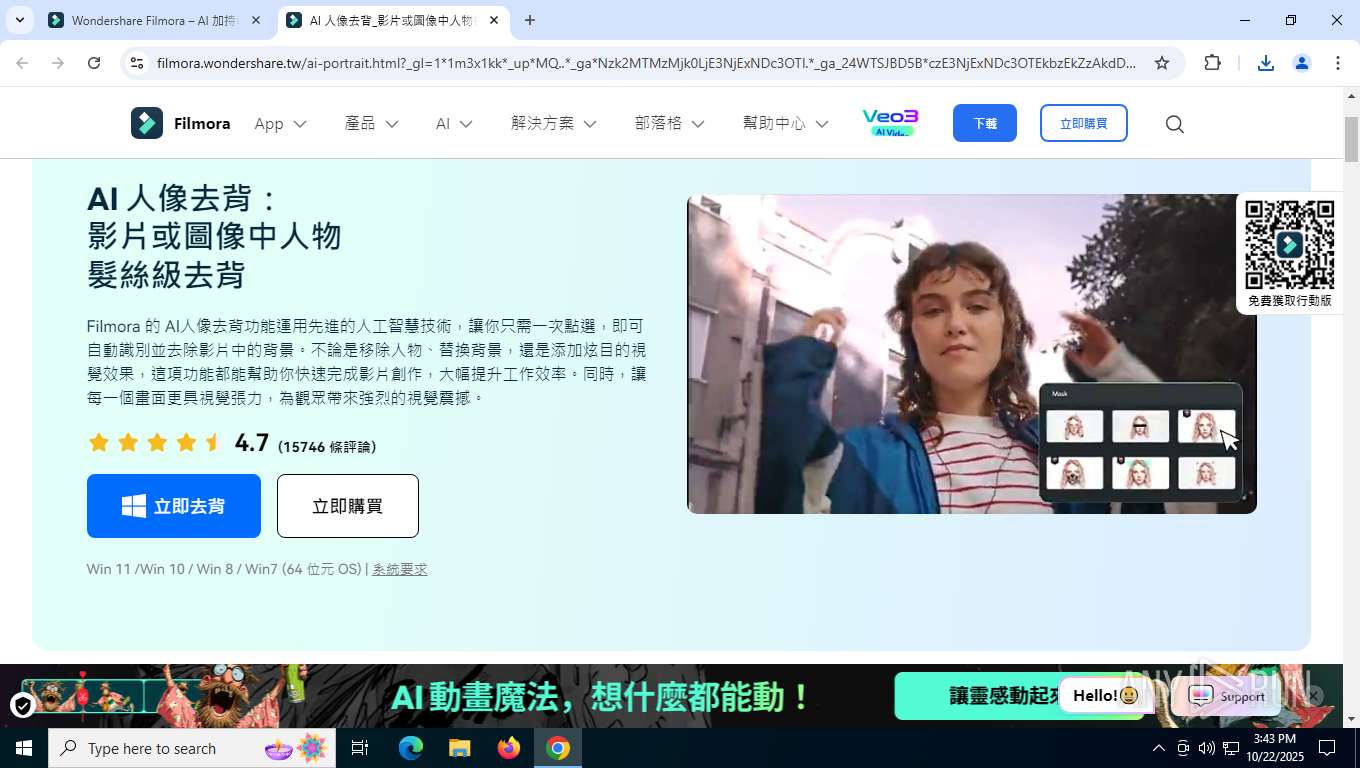The height and width of the screenshot is (768, 1360).
Task: Expand the AI menu
Action: point(454,124)
